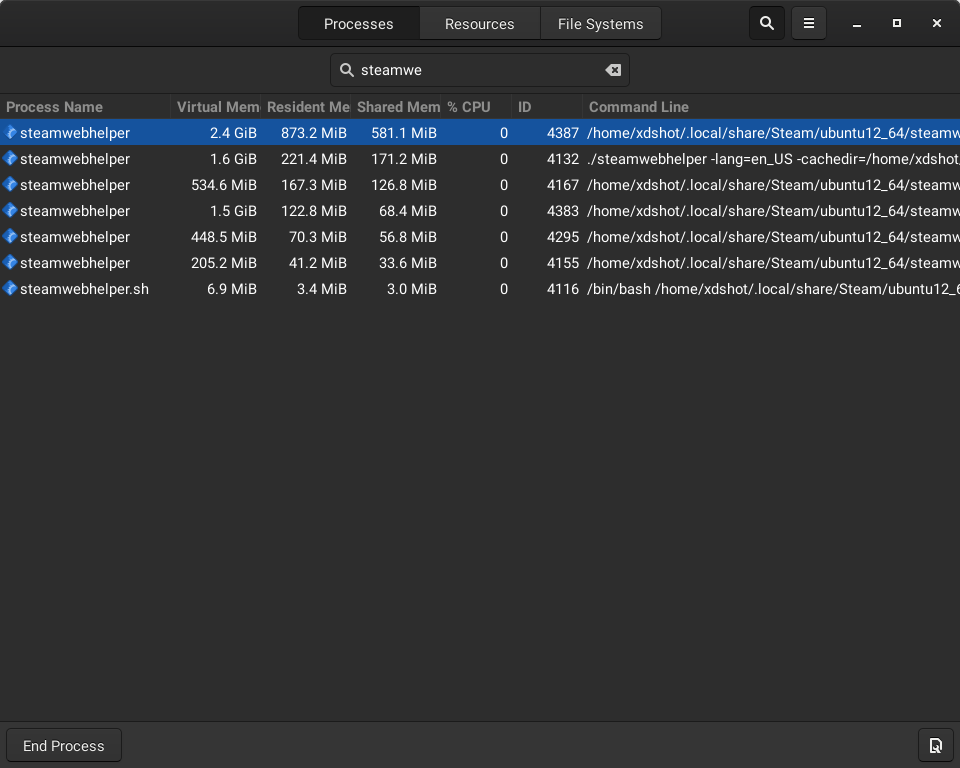960x768 pixels.
Task: Click the icon of process 4383
Action: (x=10, y=211)
